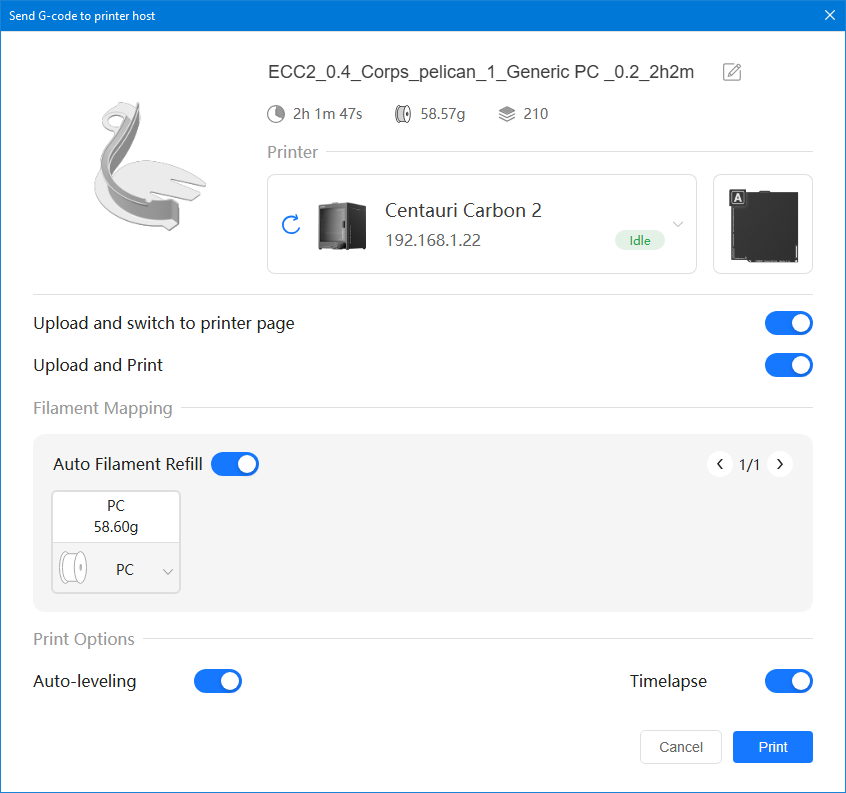Disable the Upload and Print switch
The width and height of the screenshot is (846, 793).
[788, 365]
